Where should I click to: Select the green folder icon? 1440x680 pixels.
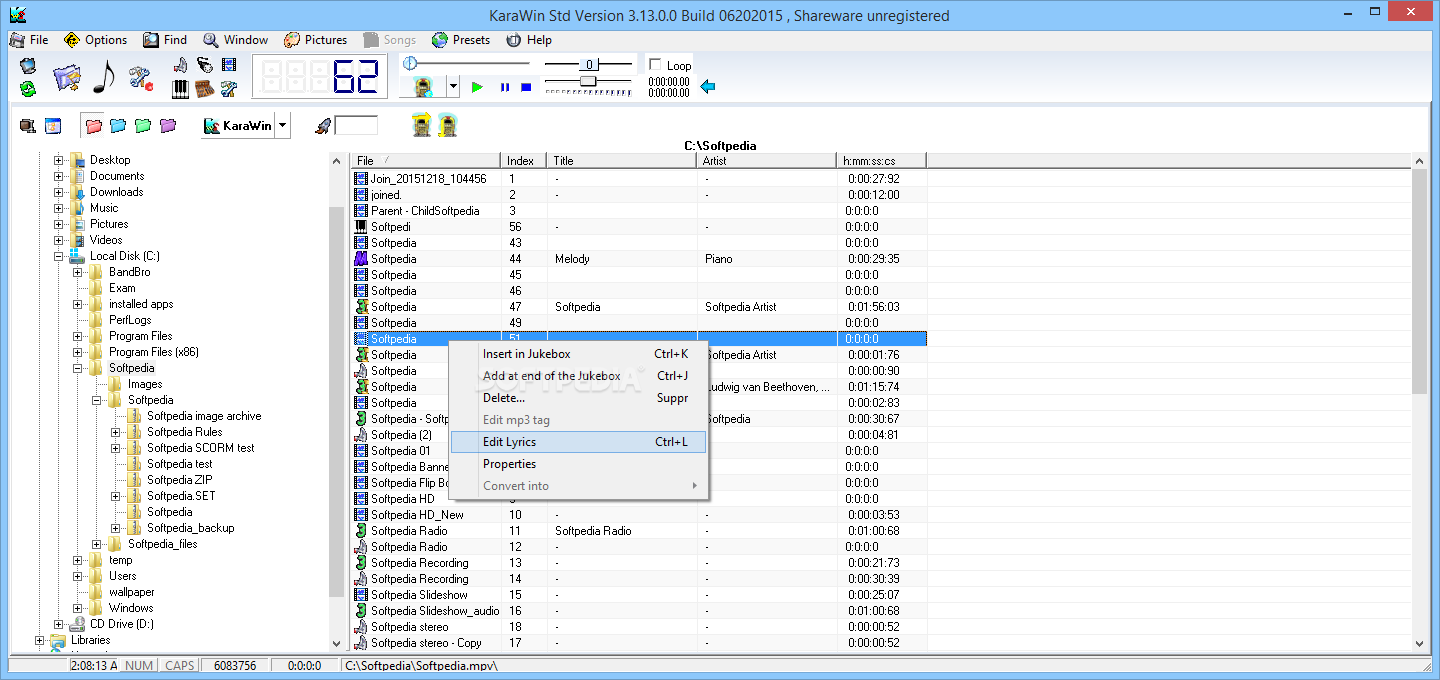(x=143, y=126)
